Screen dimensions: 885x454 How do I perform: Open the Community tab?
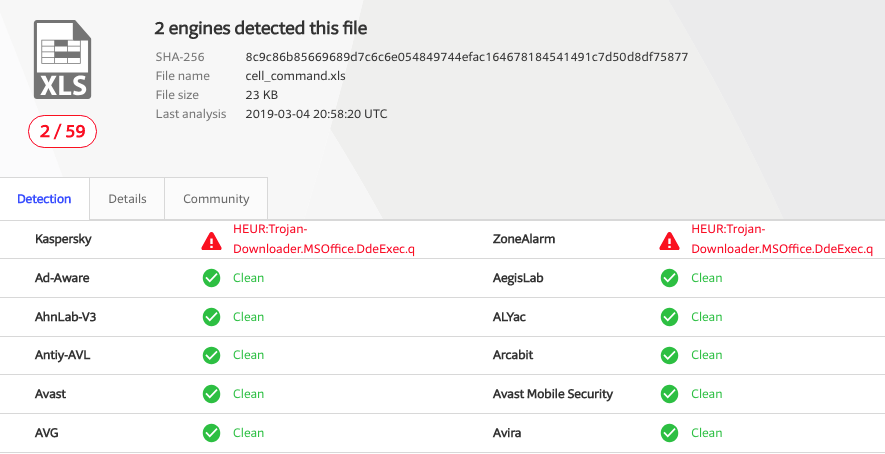(216, 199)
